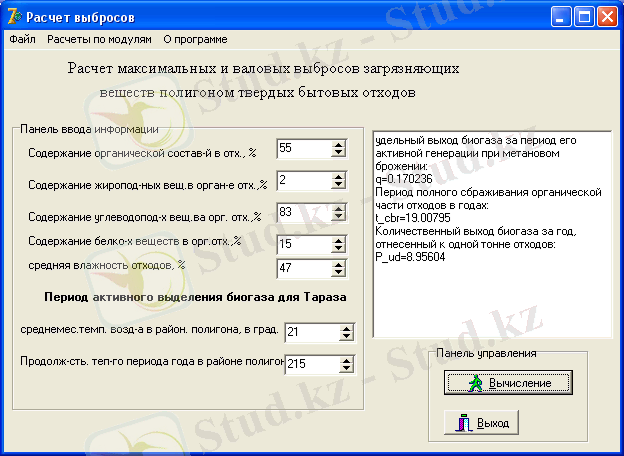Decrease average humidity value 47
Image resolution: width=624 pixels, height=456 pixels.
[339, 272]
